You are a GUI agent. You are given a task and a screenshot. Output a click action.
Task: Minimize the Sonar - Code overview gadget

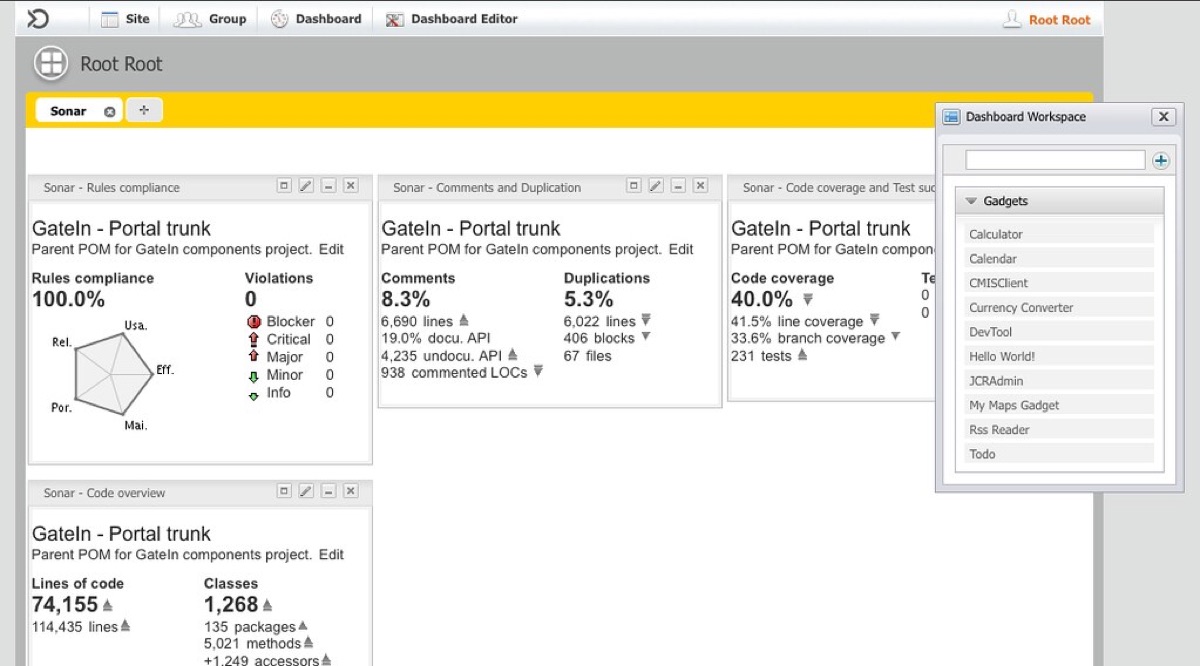(328, 491)
